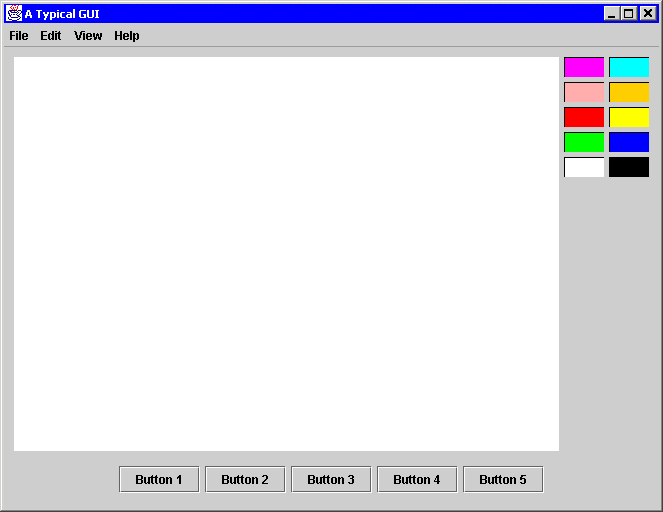Activate Button 3
The image size is (663, 512).
click(331, 480)
